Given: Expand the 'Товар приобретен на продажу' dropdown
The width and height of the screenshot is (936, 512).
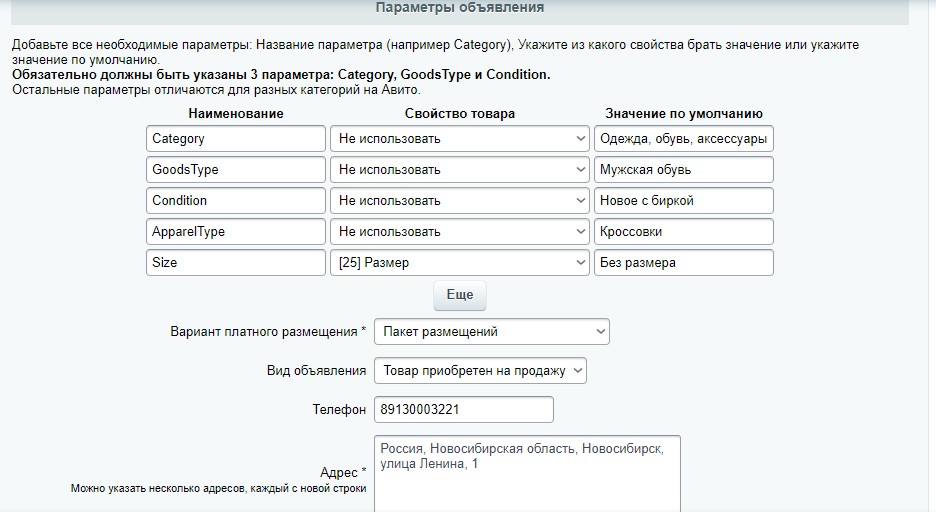Looking at the screenshot, I should pos(480,371).
